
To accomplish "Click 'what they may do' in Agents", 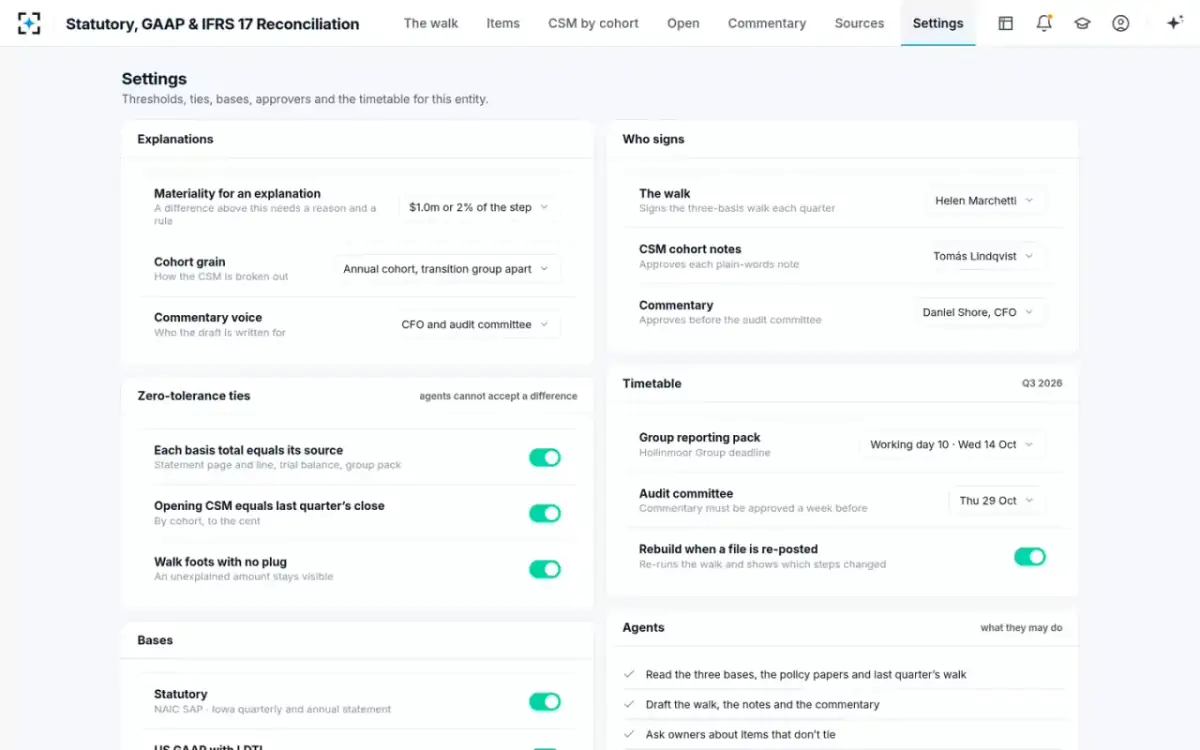I will pyautogui.click(x=1021, y=628).
